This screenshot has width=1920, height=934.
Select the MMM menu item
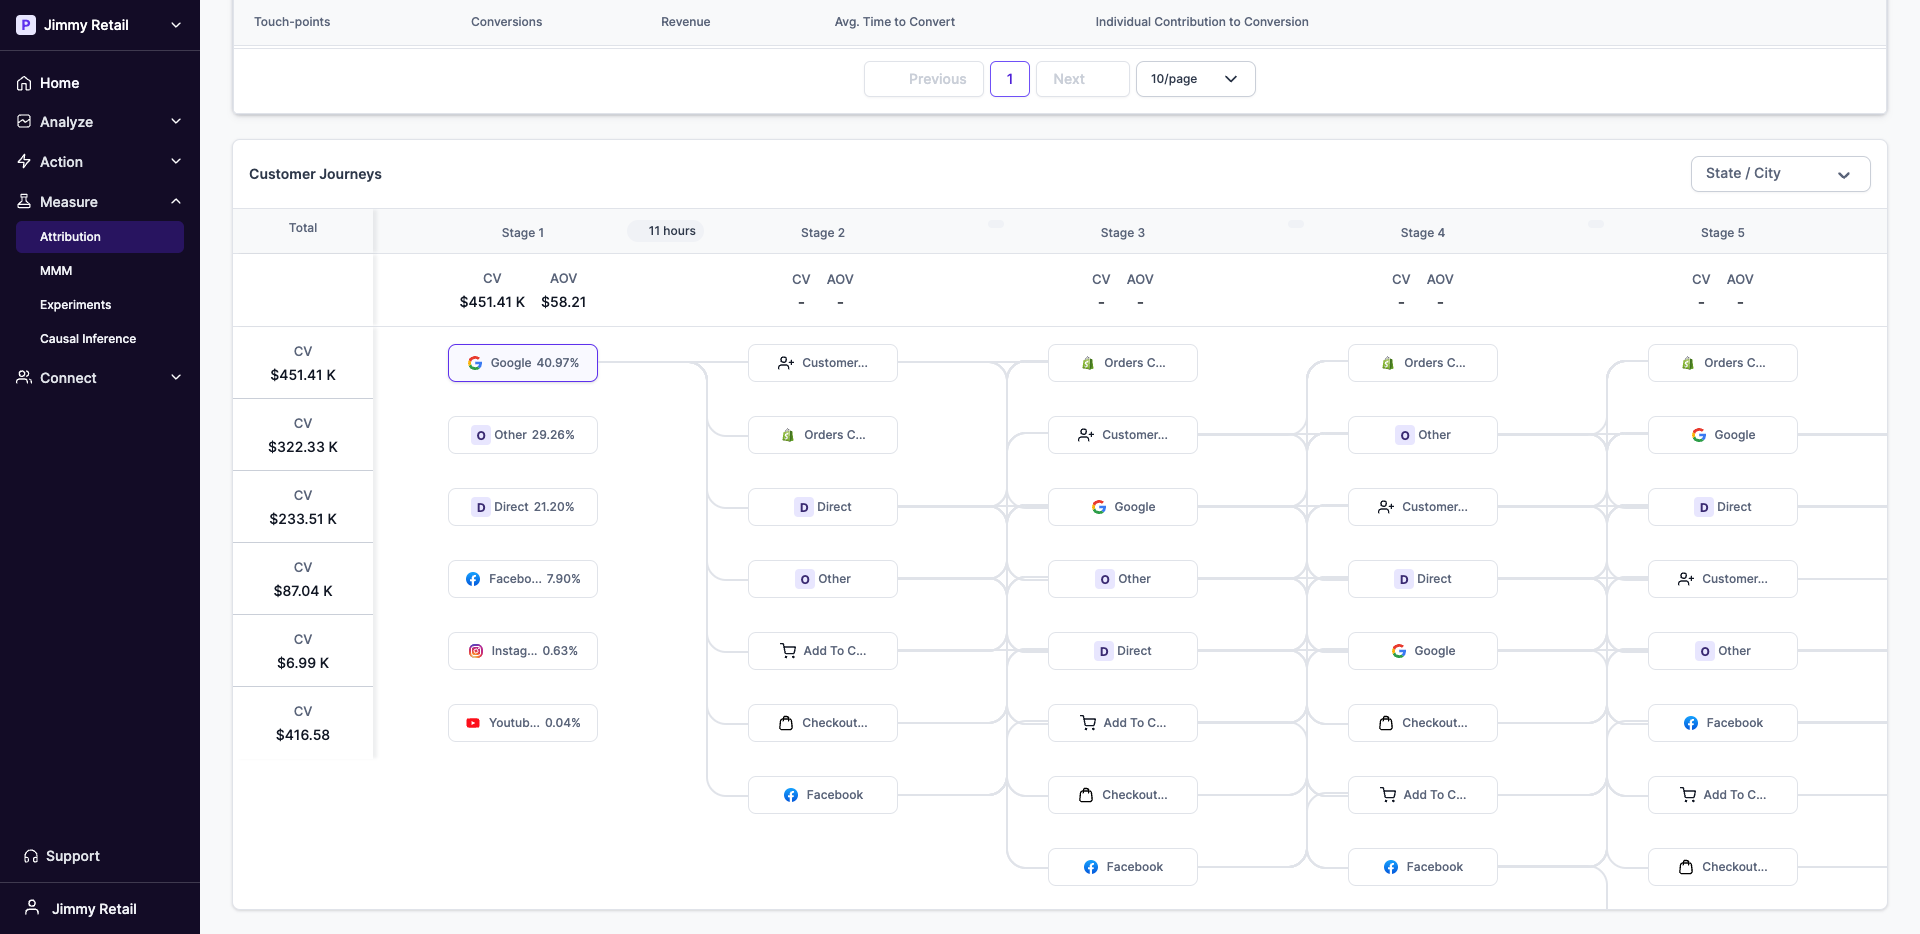coord(57,270)
